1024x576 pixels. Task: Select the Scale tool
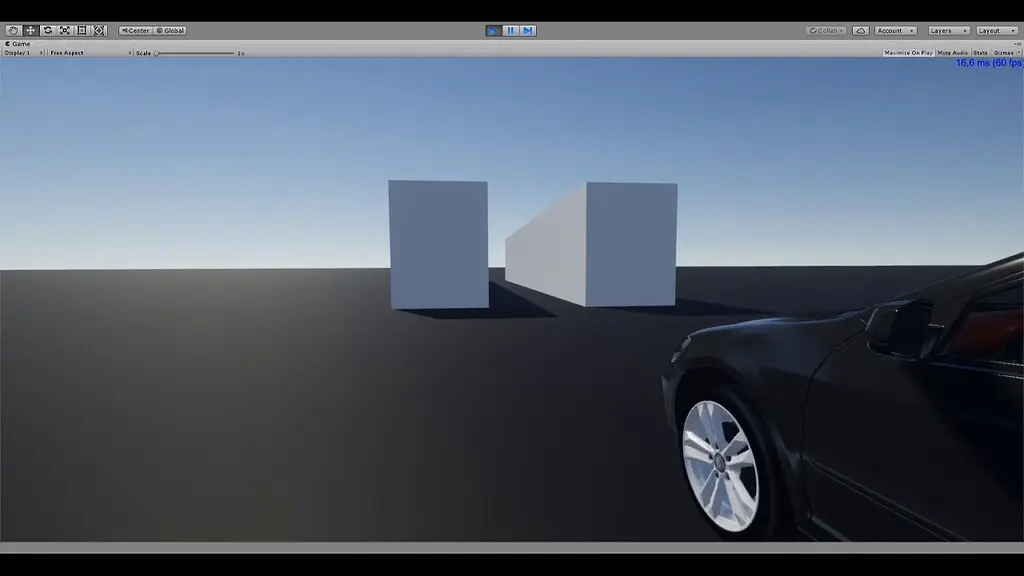tap(65, 31)
